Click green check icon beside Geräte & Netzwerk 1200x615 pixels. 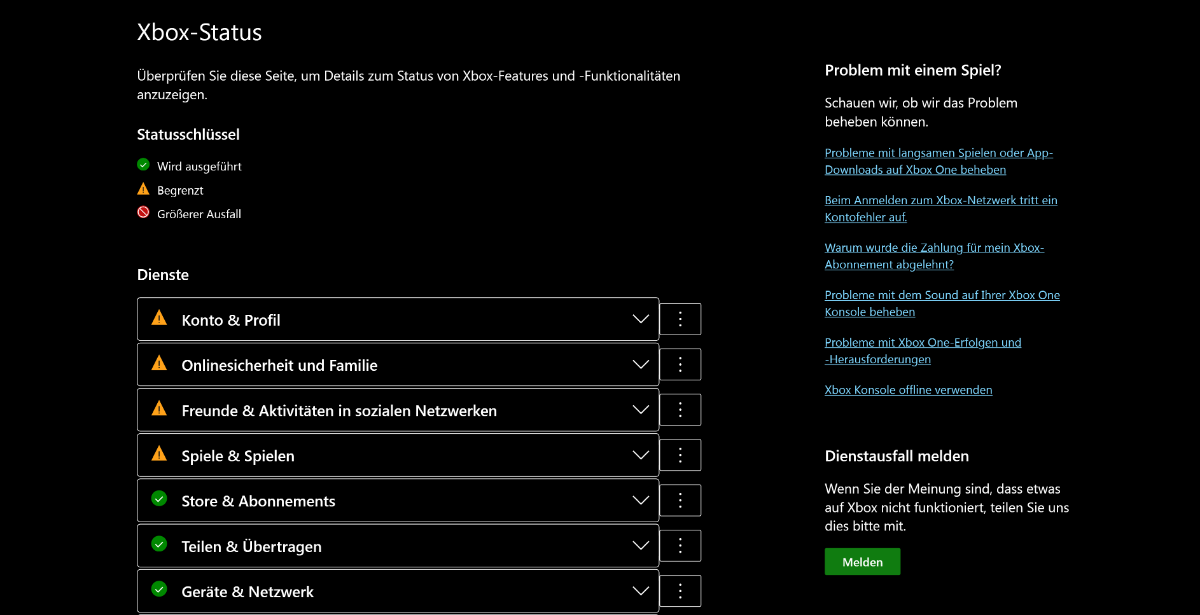point(159,589)
